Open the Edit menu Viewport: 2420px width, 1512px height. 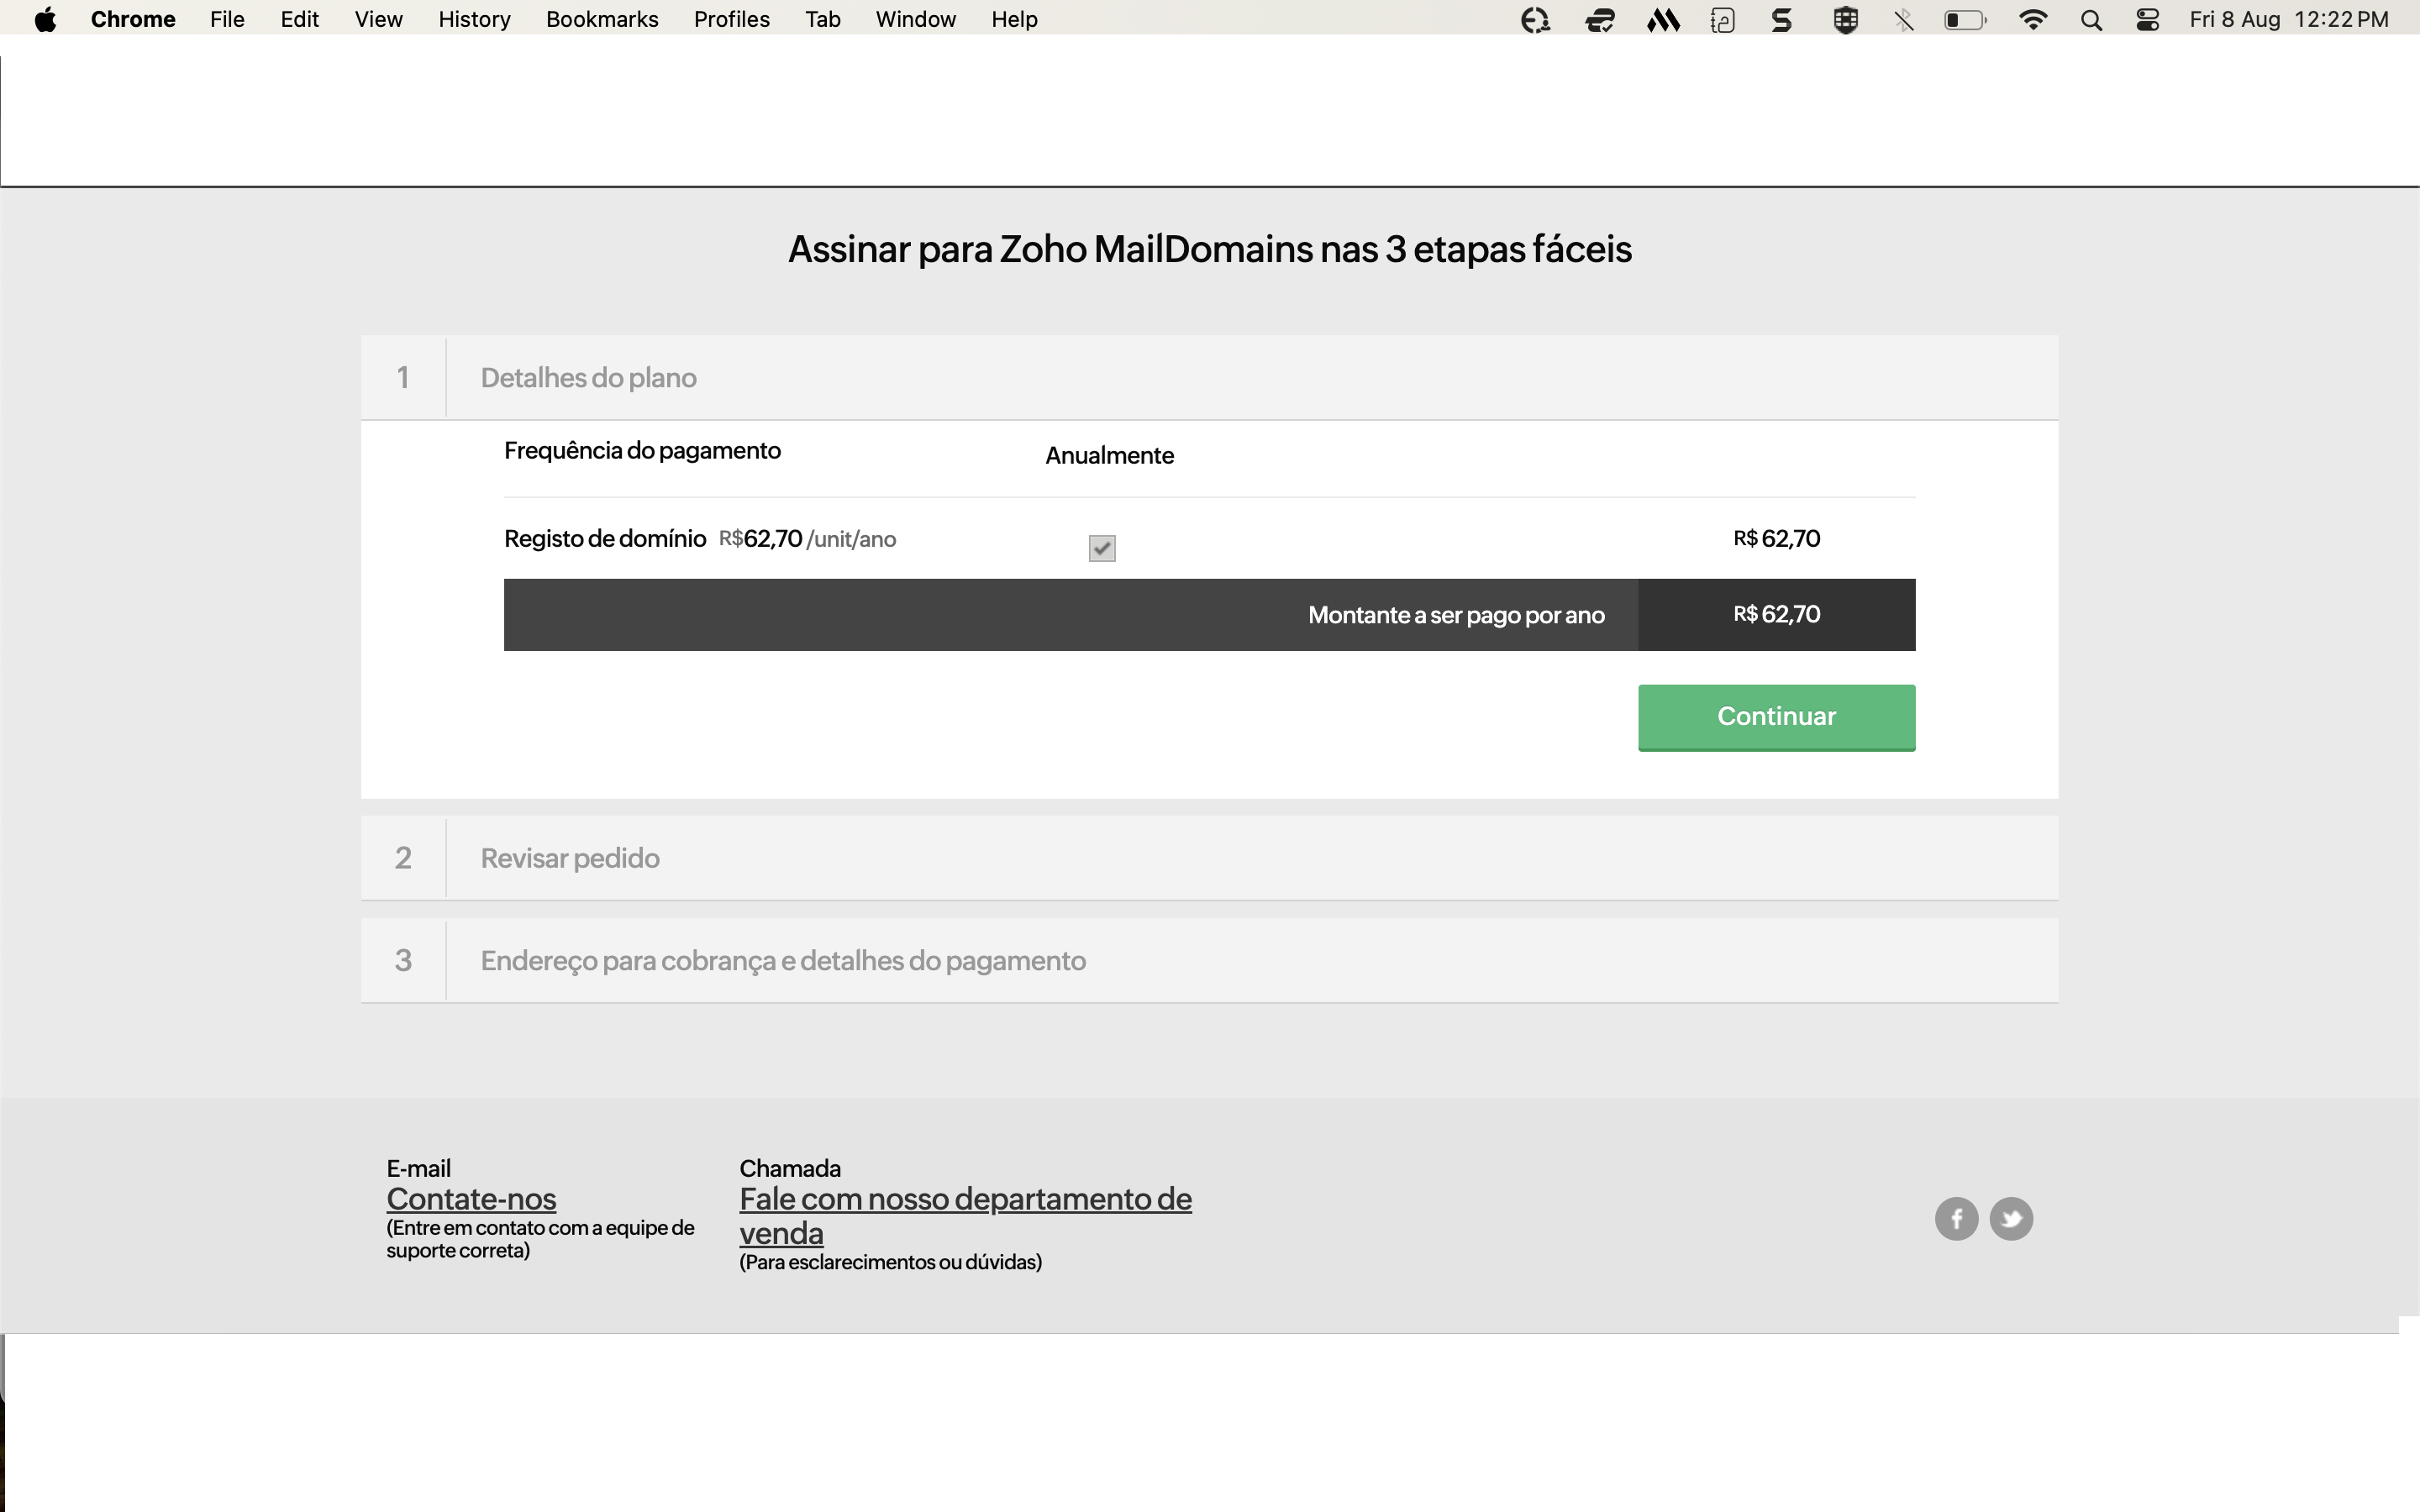pos(299,20)
